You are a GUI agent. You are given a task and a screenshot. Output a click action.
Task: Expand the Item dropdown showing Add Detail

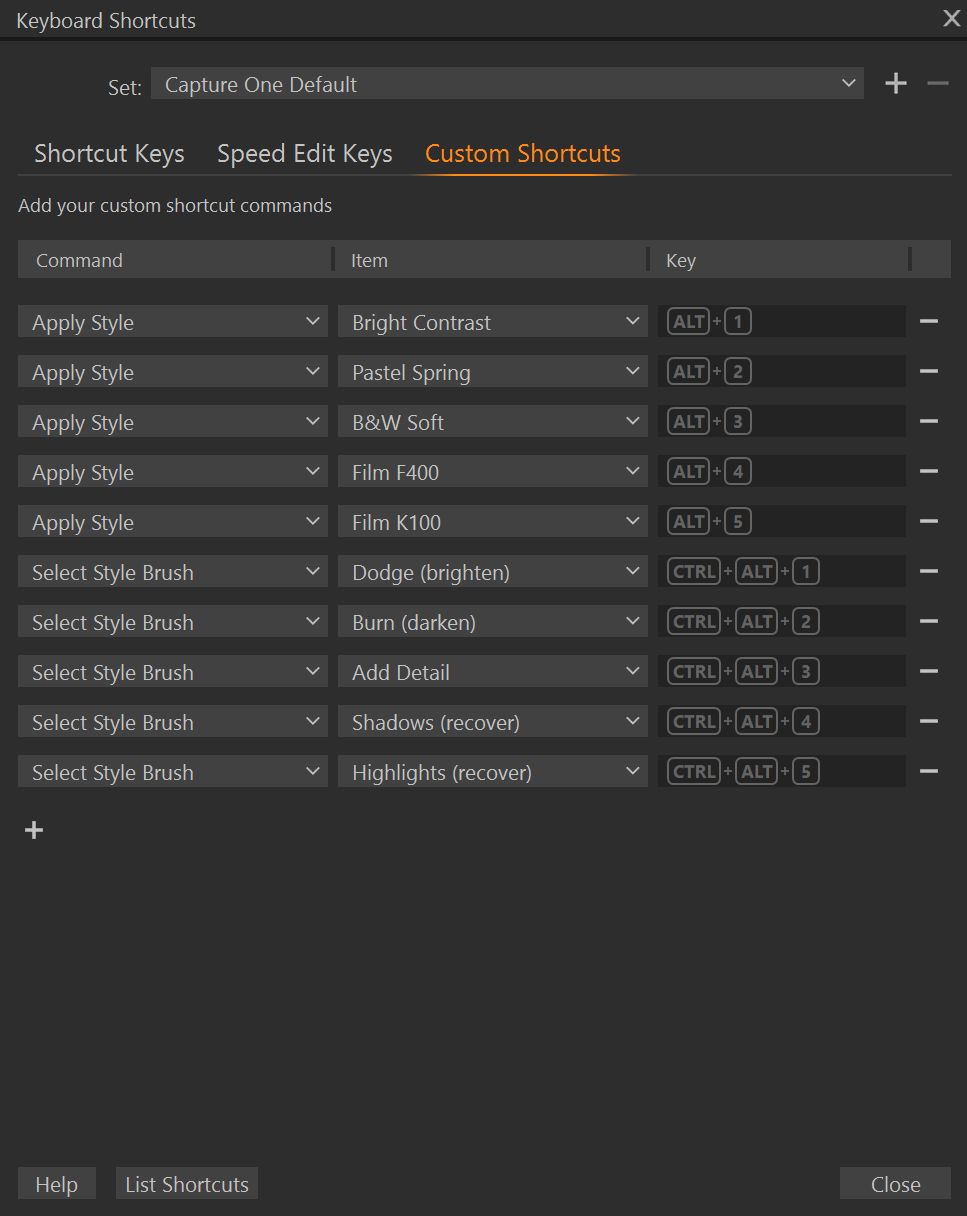(x=492, y=672)
